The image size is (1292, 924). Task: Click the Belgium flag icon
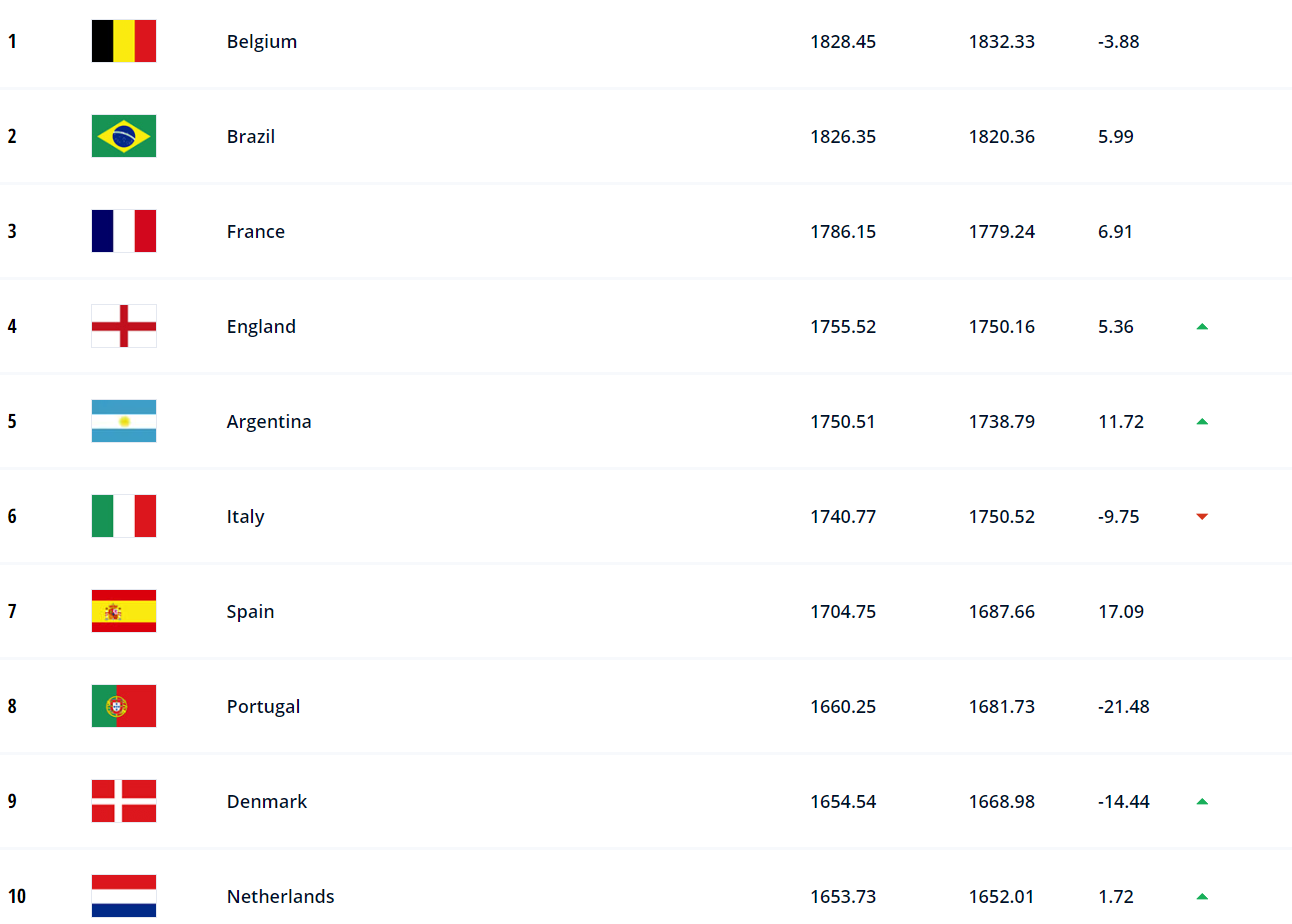tap(124, 41)
